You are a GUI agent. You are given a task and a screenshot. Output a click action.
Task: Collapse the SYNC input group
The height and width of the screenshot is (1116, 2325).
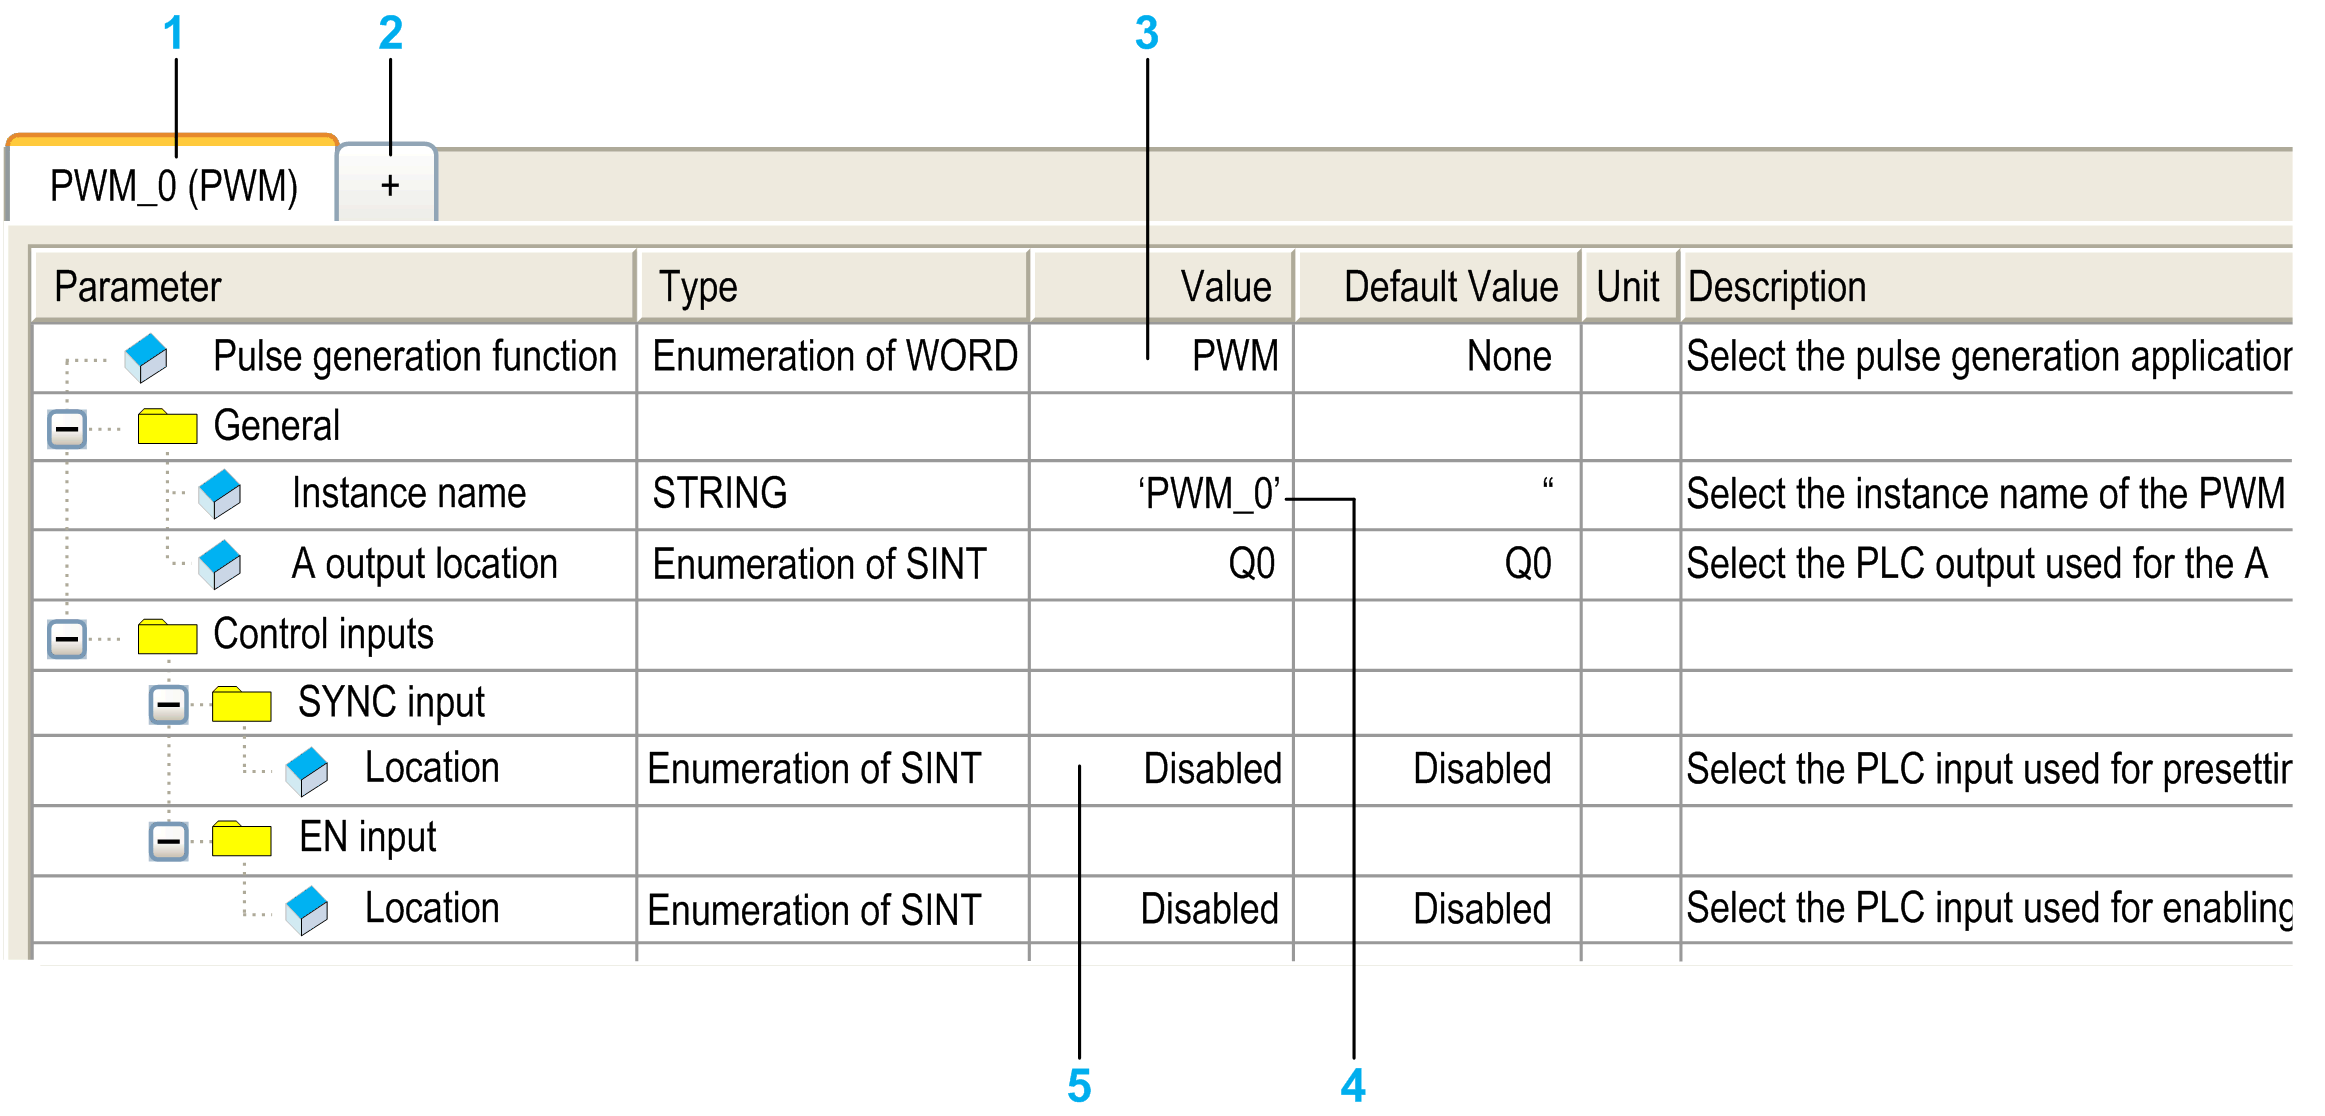tap(168, 702)
